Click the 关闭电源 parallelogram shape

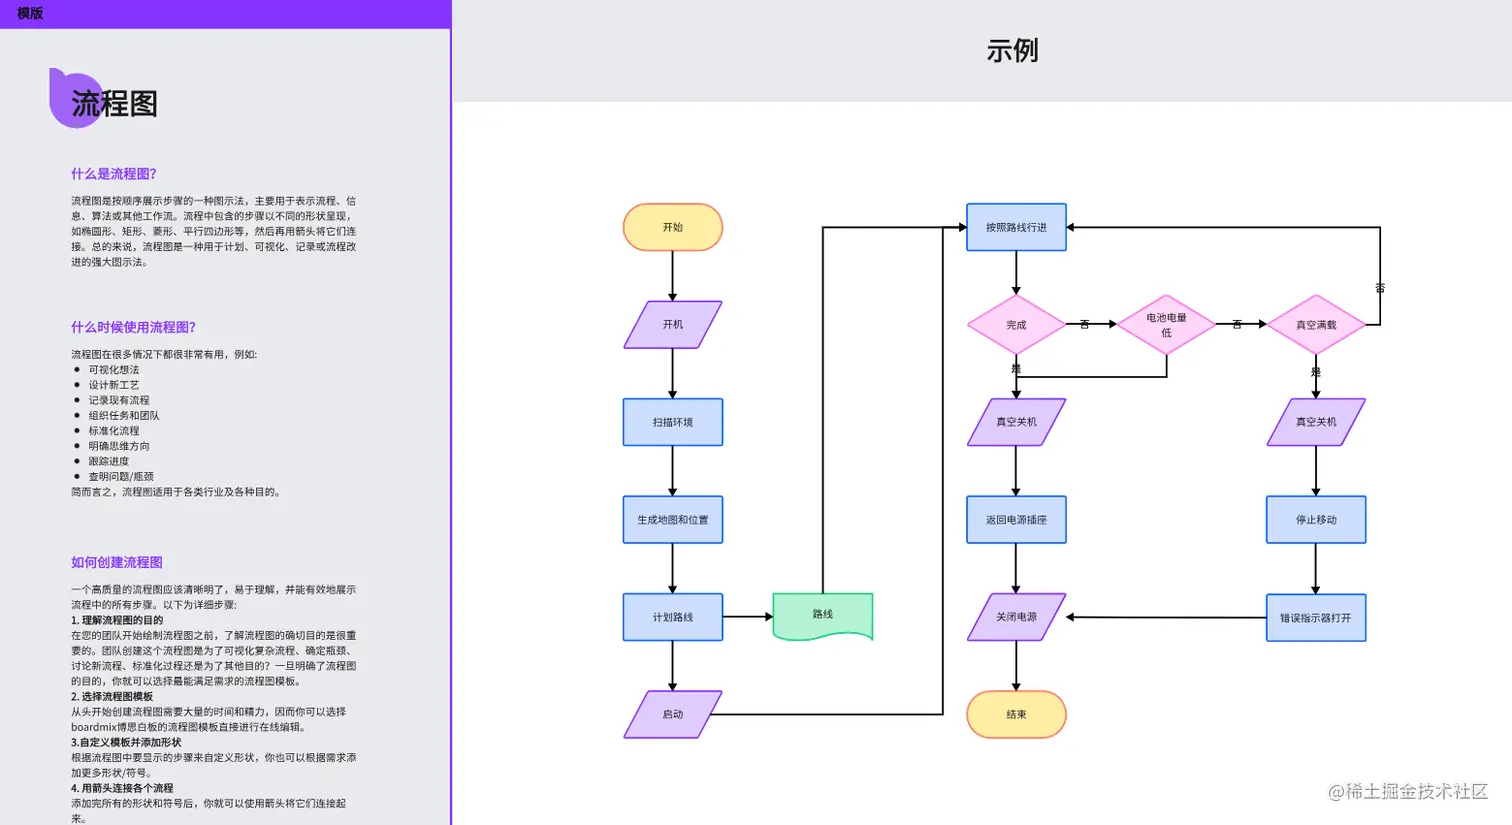[1016, 617]
